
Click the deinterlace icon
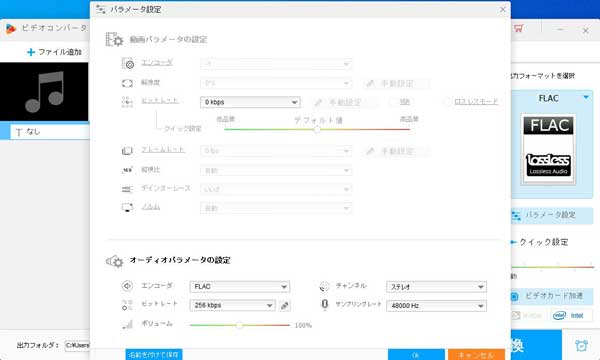pos(127,189)
